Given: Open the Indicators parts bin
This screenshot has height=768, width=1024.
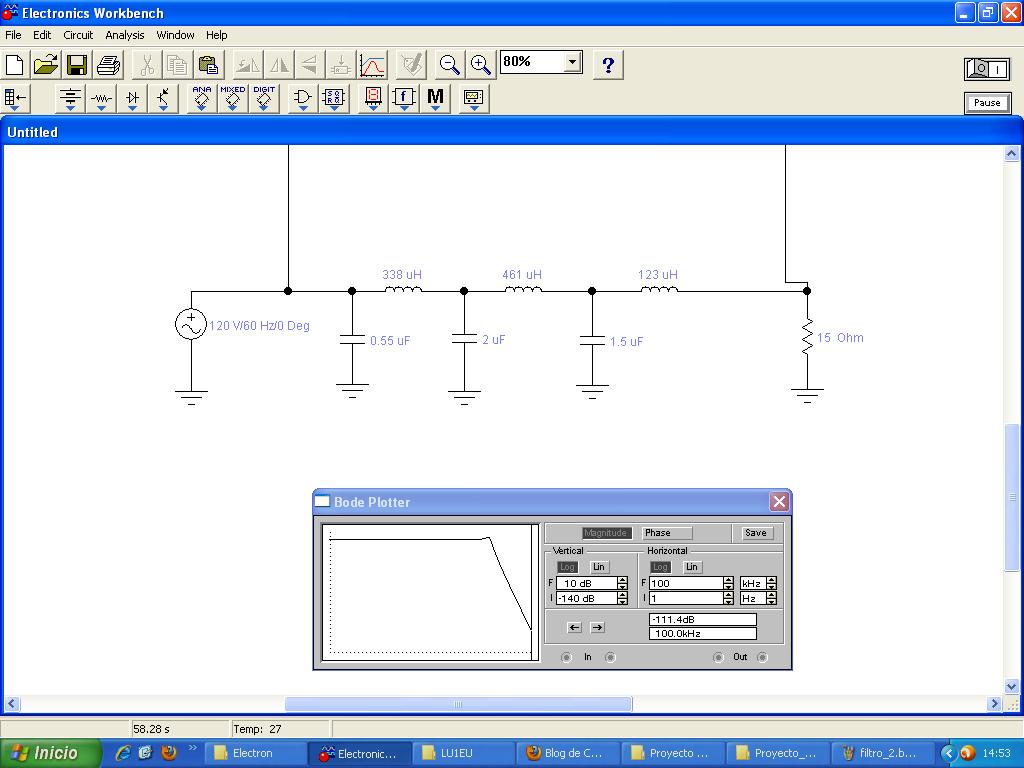Looking at the screenshot, I should click(x=372, y=98).
